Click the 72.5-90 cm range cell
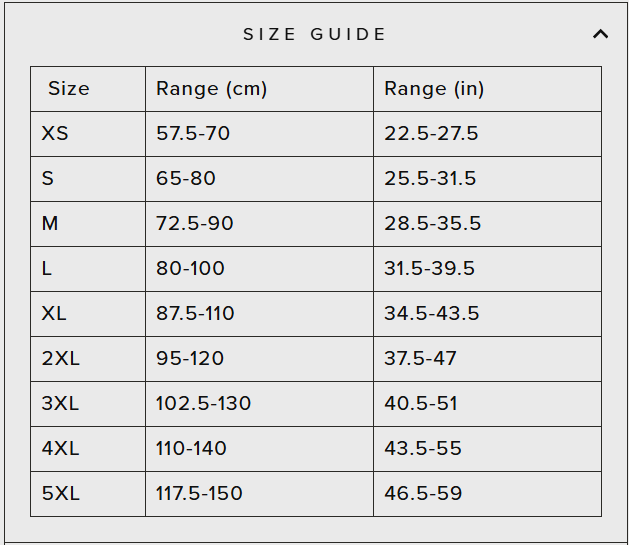The width and height of the screenshot is (629, 545). pos(195,224)
